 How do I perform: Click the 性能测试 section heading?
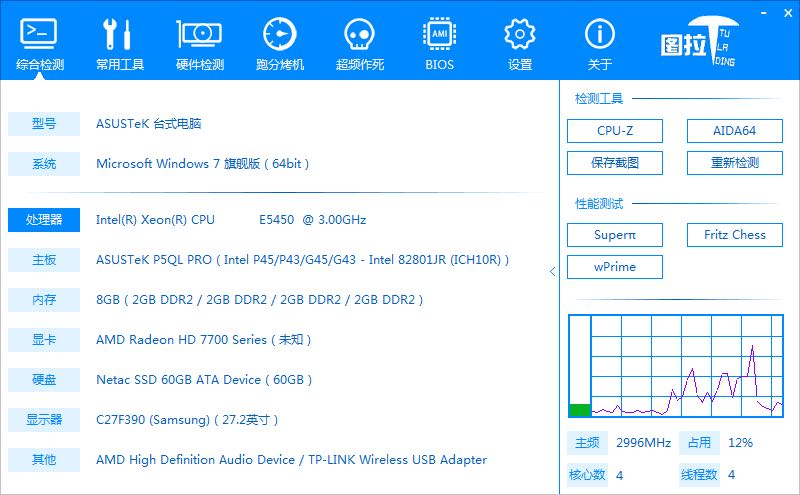click(599, 204)
